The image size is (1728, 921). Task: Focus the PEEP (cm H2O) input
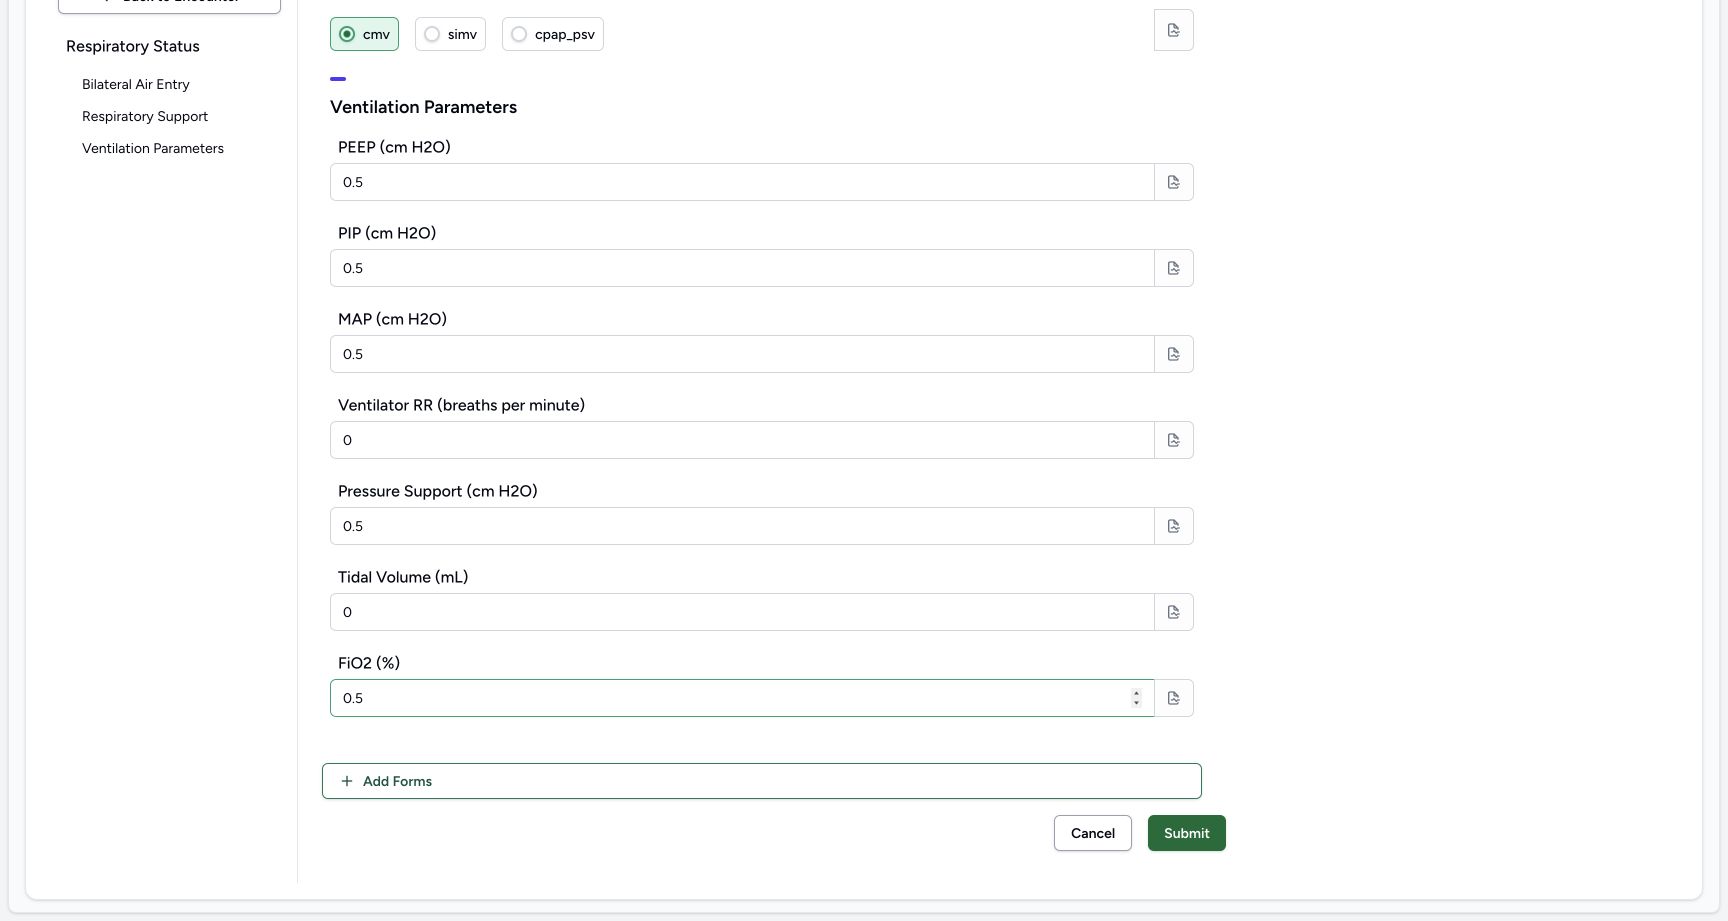(742, 182)
